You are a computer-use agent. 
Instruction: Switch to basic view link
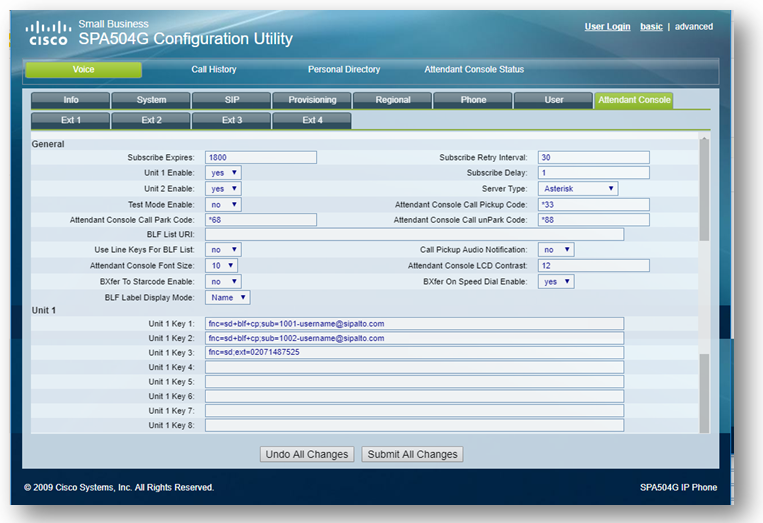[x=651, y=27]
